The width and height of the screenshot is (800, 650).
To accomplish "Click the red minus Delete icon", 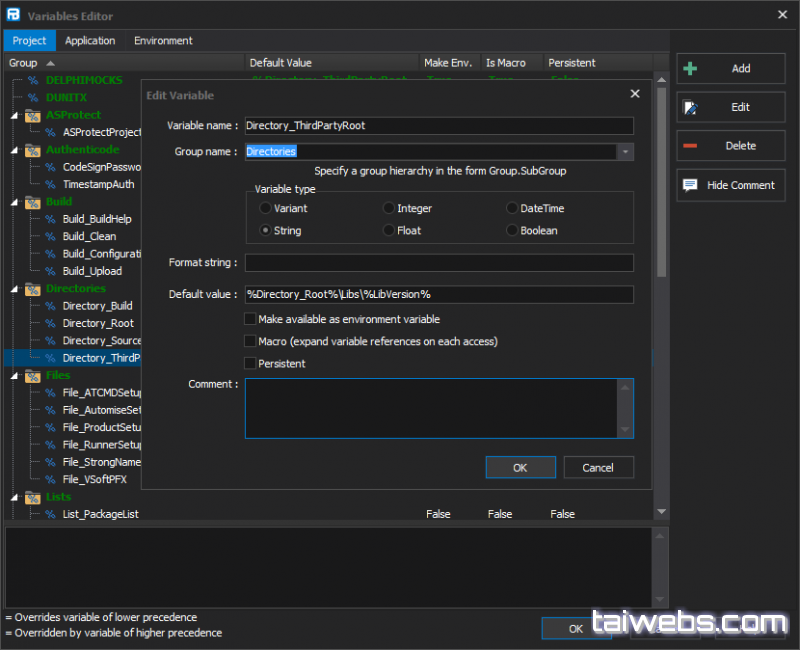I will (x=690, y=146).
